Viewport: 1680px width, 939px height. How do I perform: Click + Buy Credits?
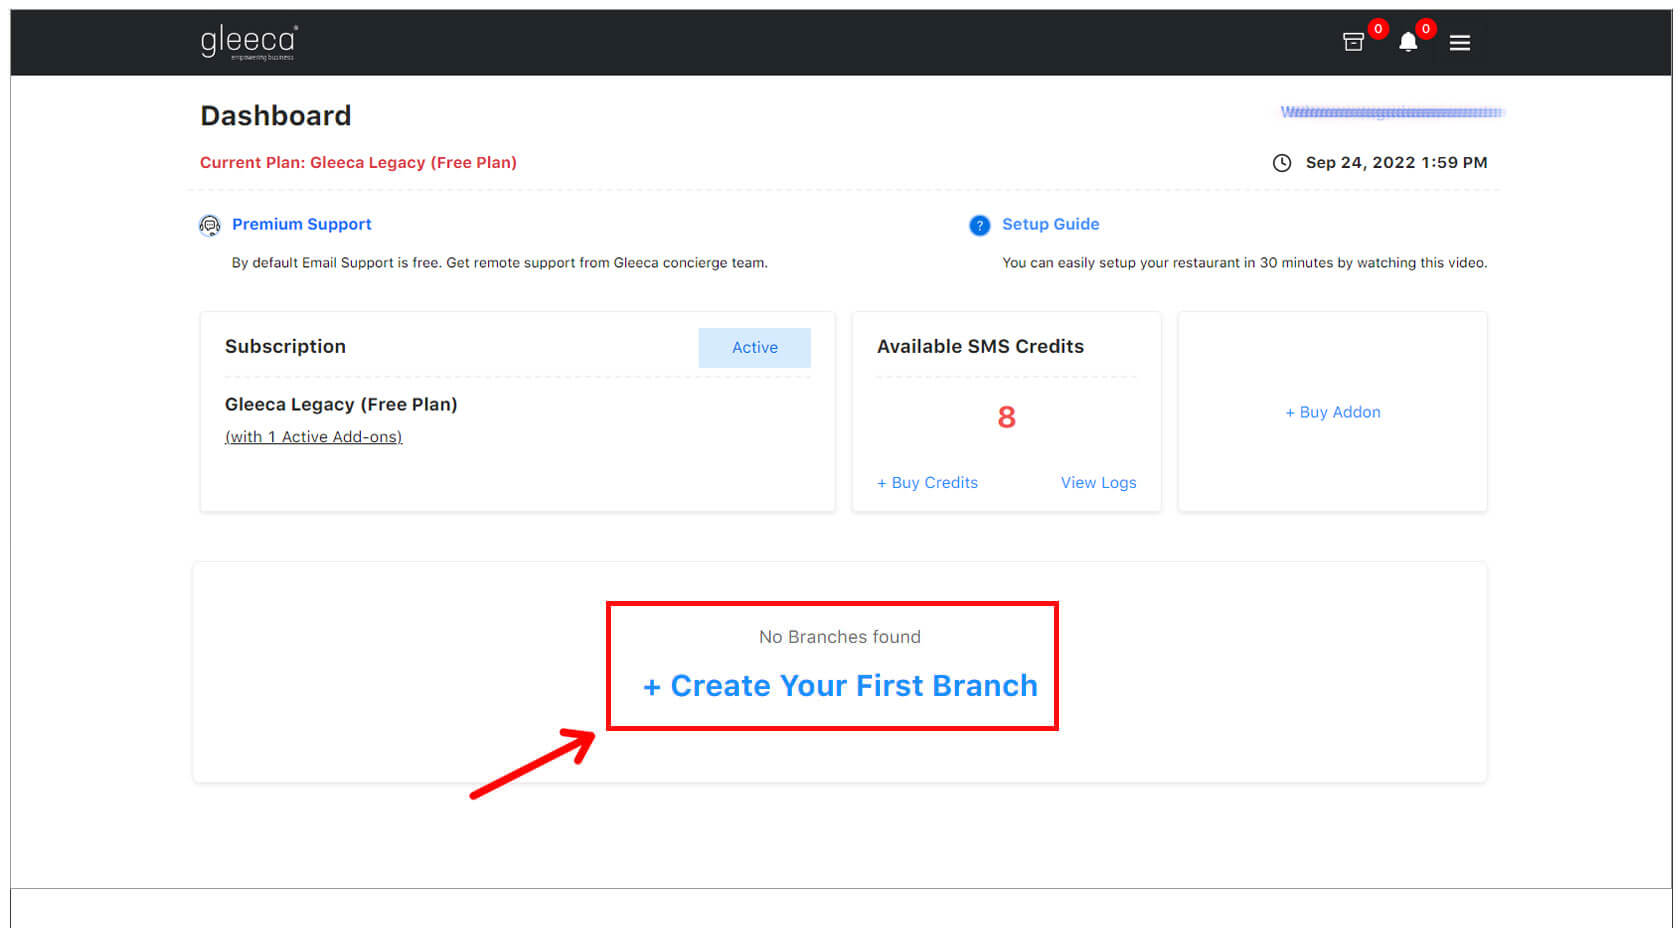927,482
